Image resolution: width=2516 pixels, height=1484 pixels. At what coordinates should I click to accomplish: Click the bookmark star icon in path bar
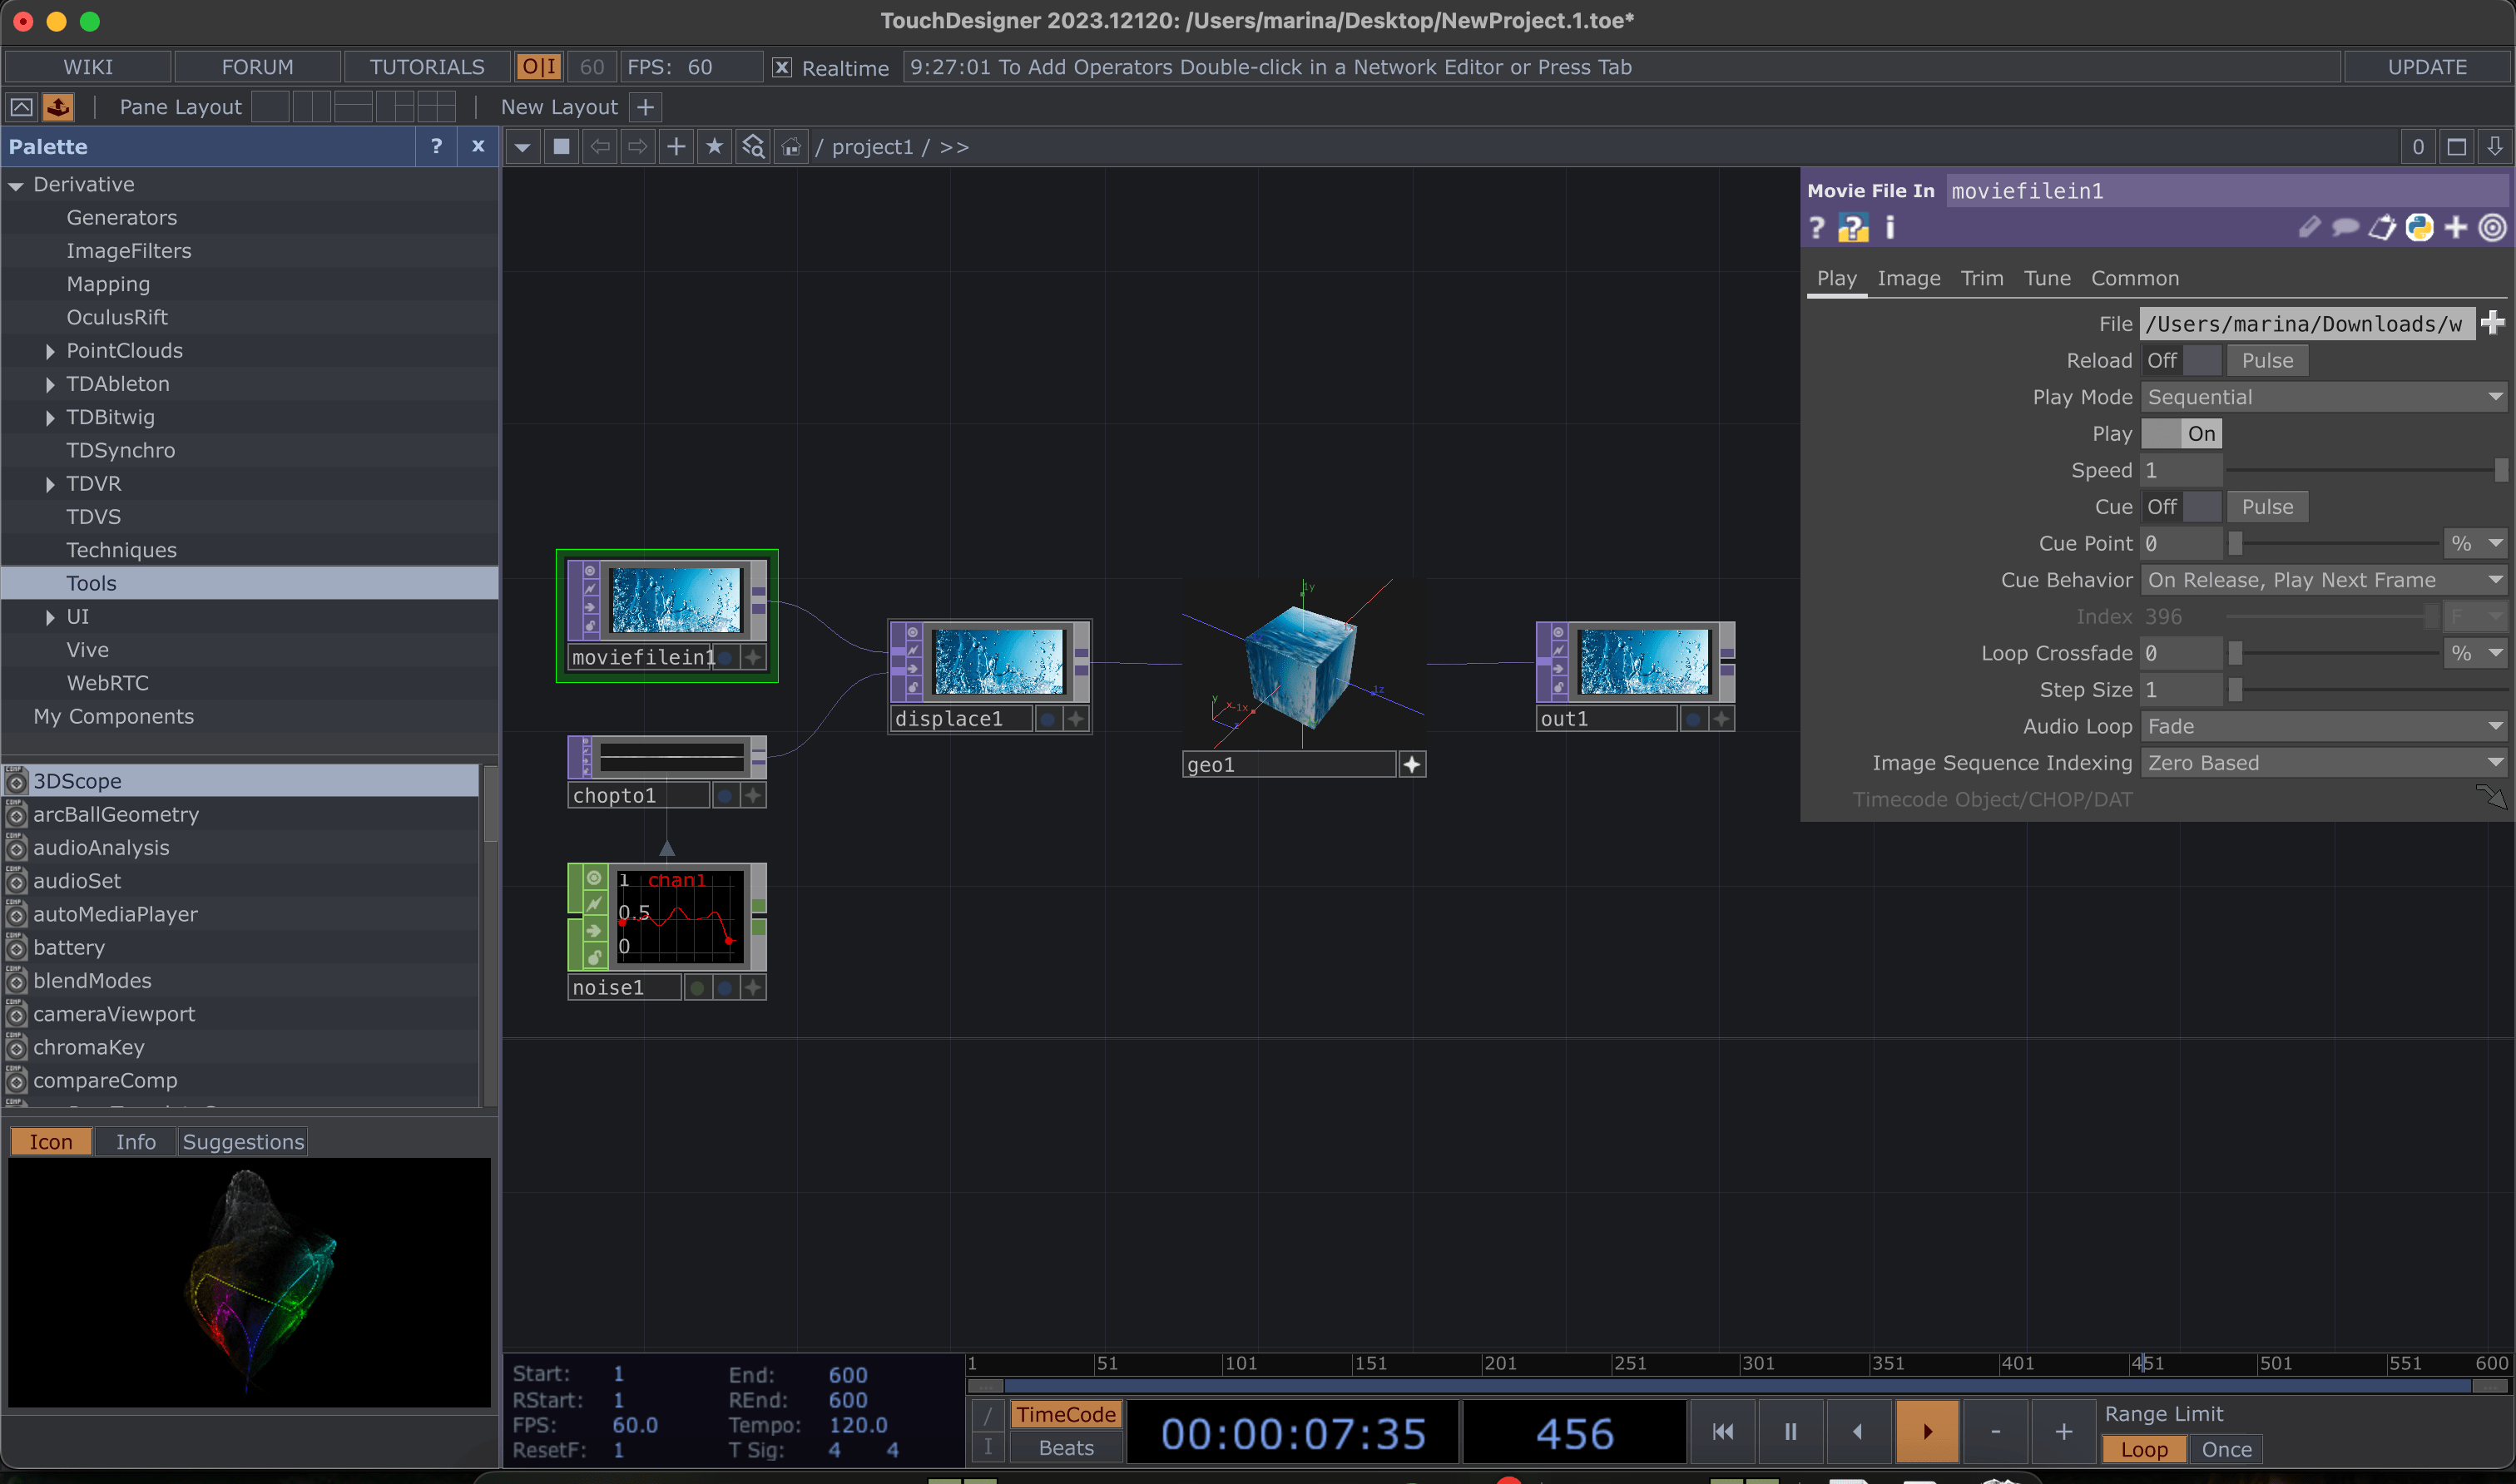(714, 147)
